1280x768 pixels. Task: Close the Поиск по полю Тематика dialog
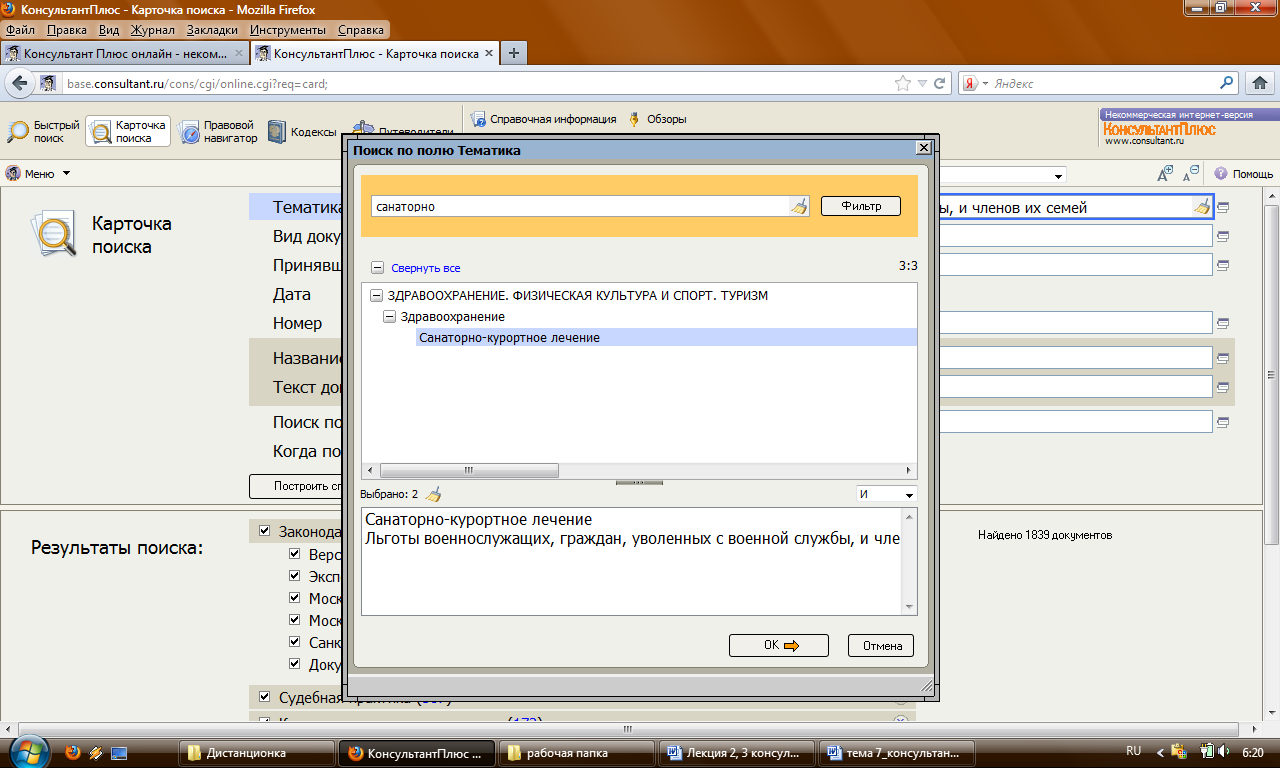[924, 148]
